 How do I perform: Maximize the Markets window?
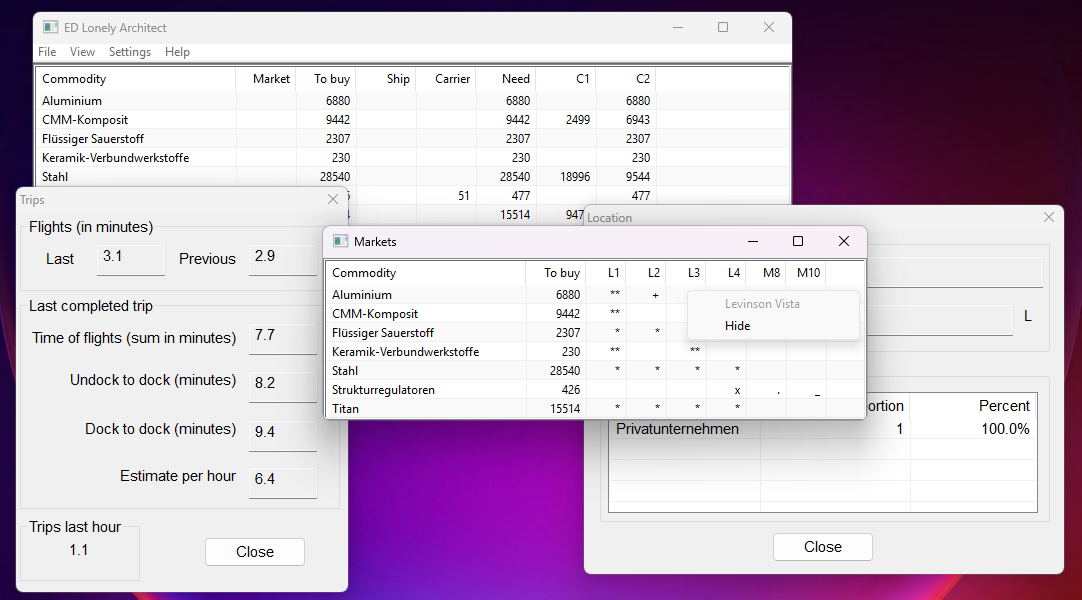point(798,241)
